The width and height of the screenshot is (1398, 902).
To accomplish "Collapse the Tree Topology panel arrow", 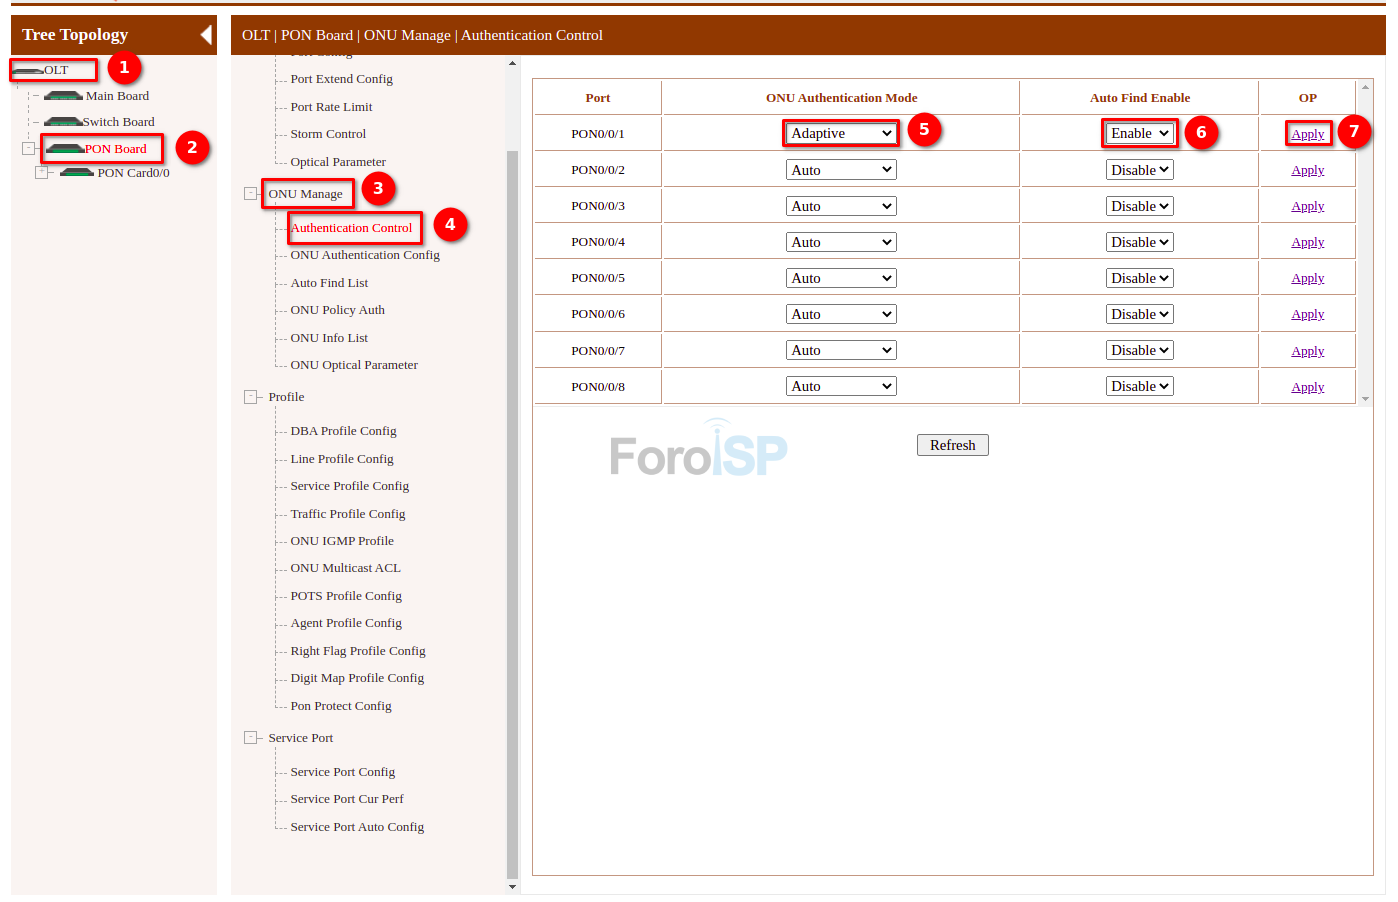I will tap(205, 35).
